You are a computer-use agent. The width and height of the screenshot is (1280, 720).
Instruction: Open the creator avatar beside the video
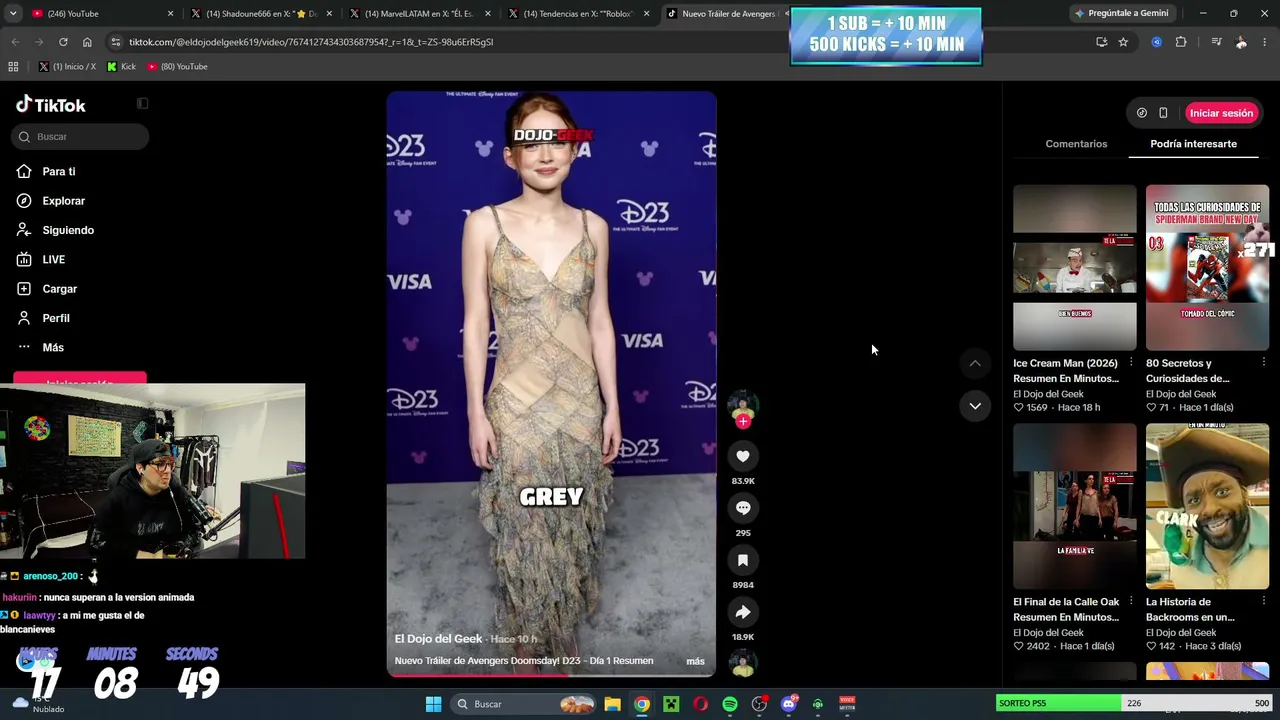pyautogui.click(x=743, y=406)
